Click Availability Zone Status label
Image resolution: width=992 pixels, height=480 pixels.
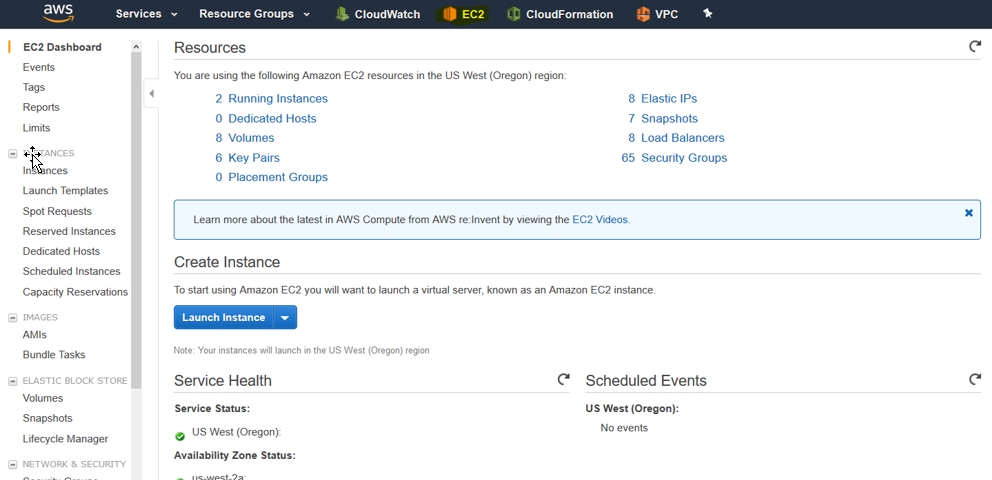(235, 455)
